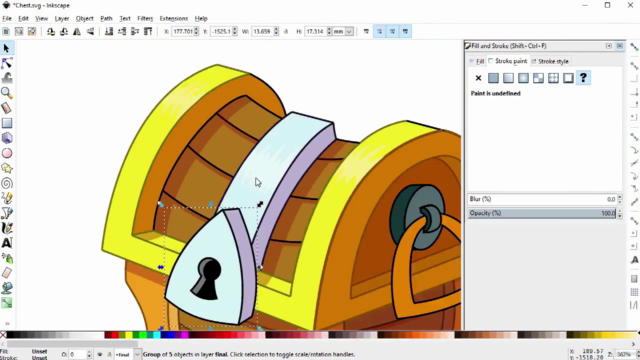Select the Node edit tool

click(x=7, y=63)
